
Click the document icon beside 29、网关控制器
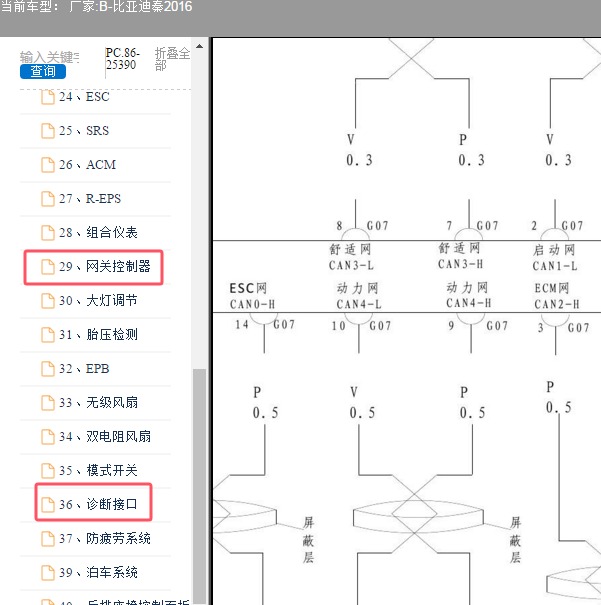(48, 267)
